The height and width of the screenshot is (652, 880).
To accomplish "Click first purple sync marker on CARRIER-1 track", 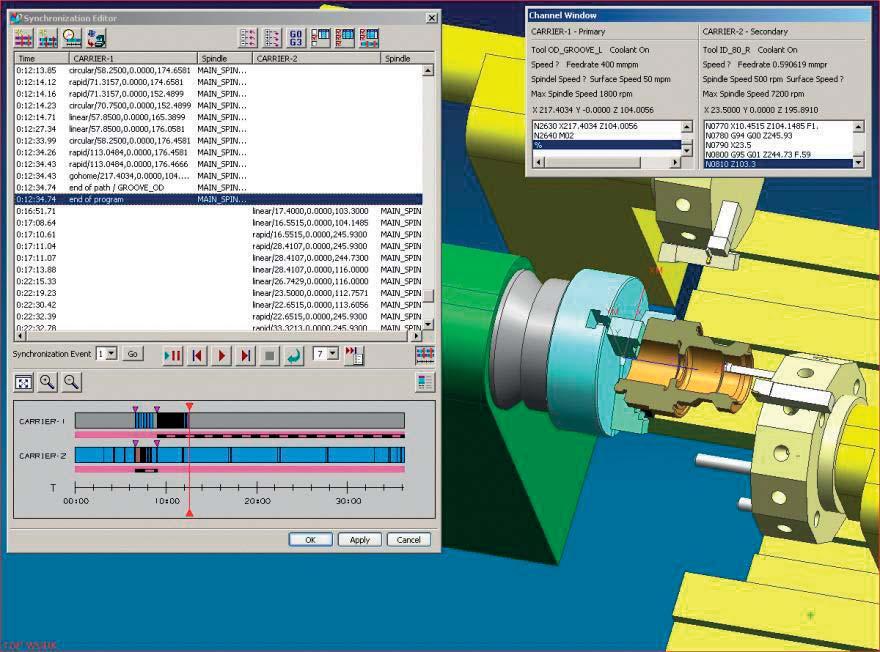I will [135, 409].
